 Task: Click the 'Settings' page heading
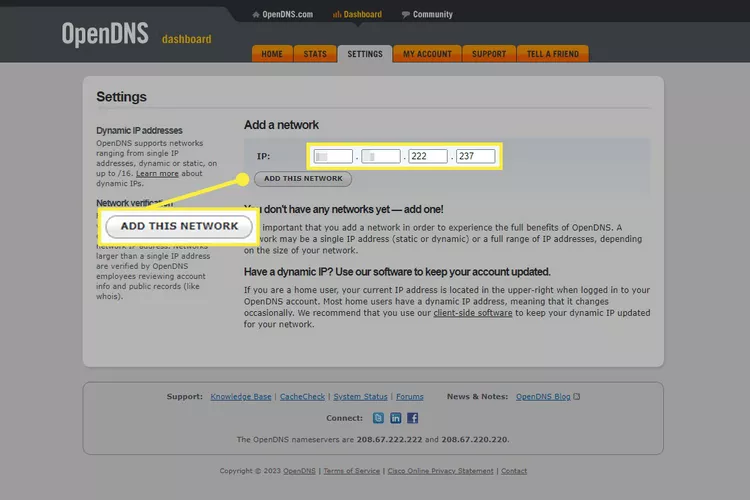tap(121, 97)
